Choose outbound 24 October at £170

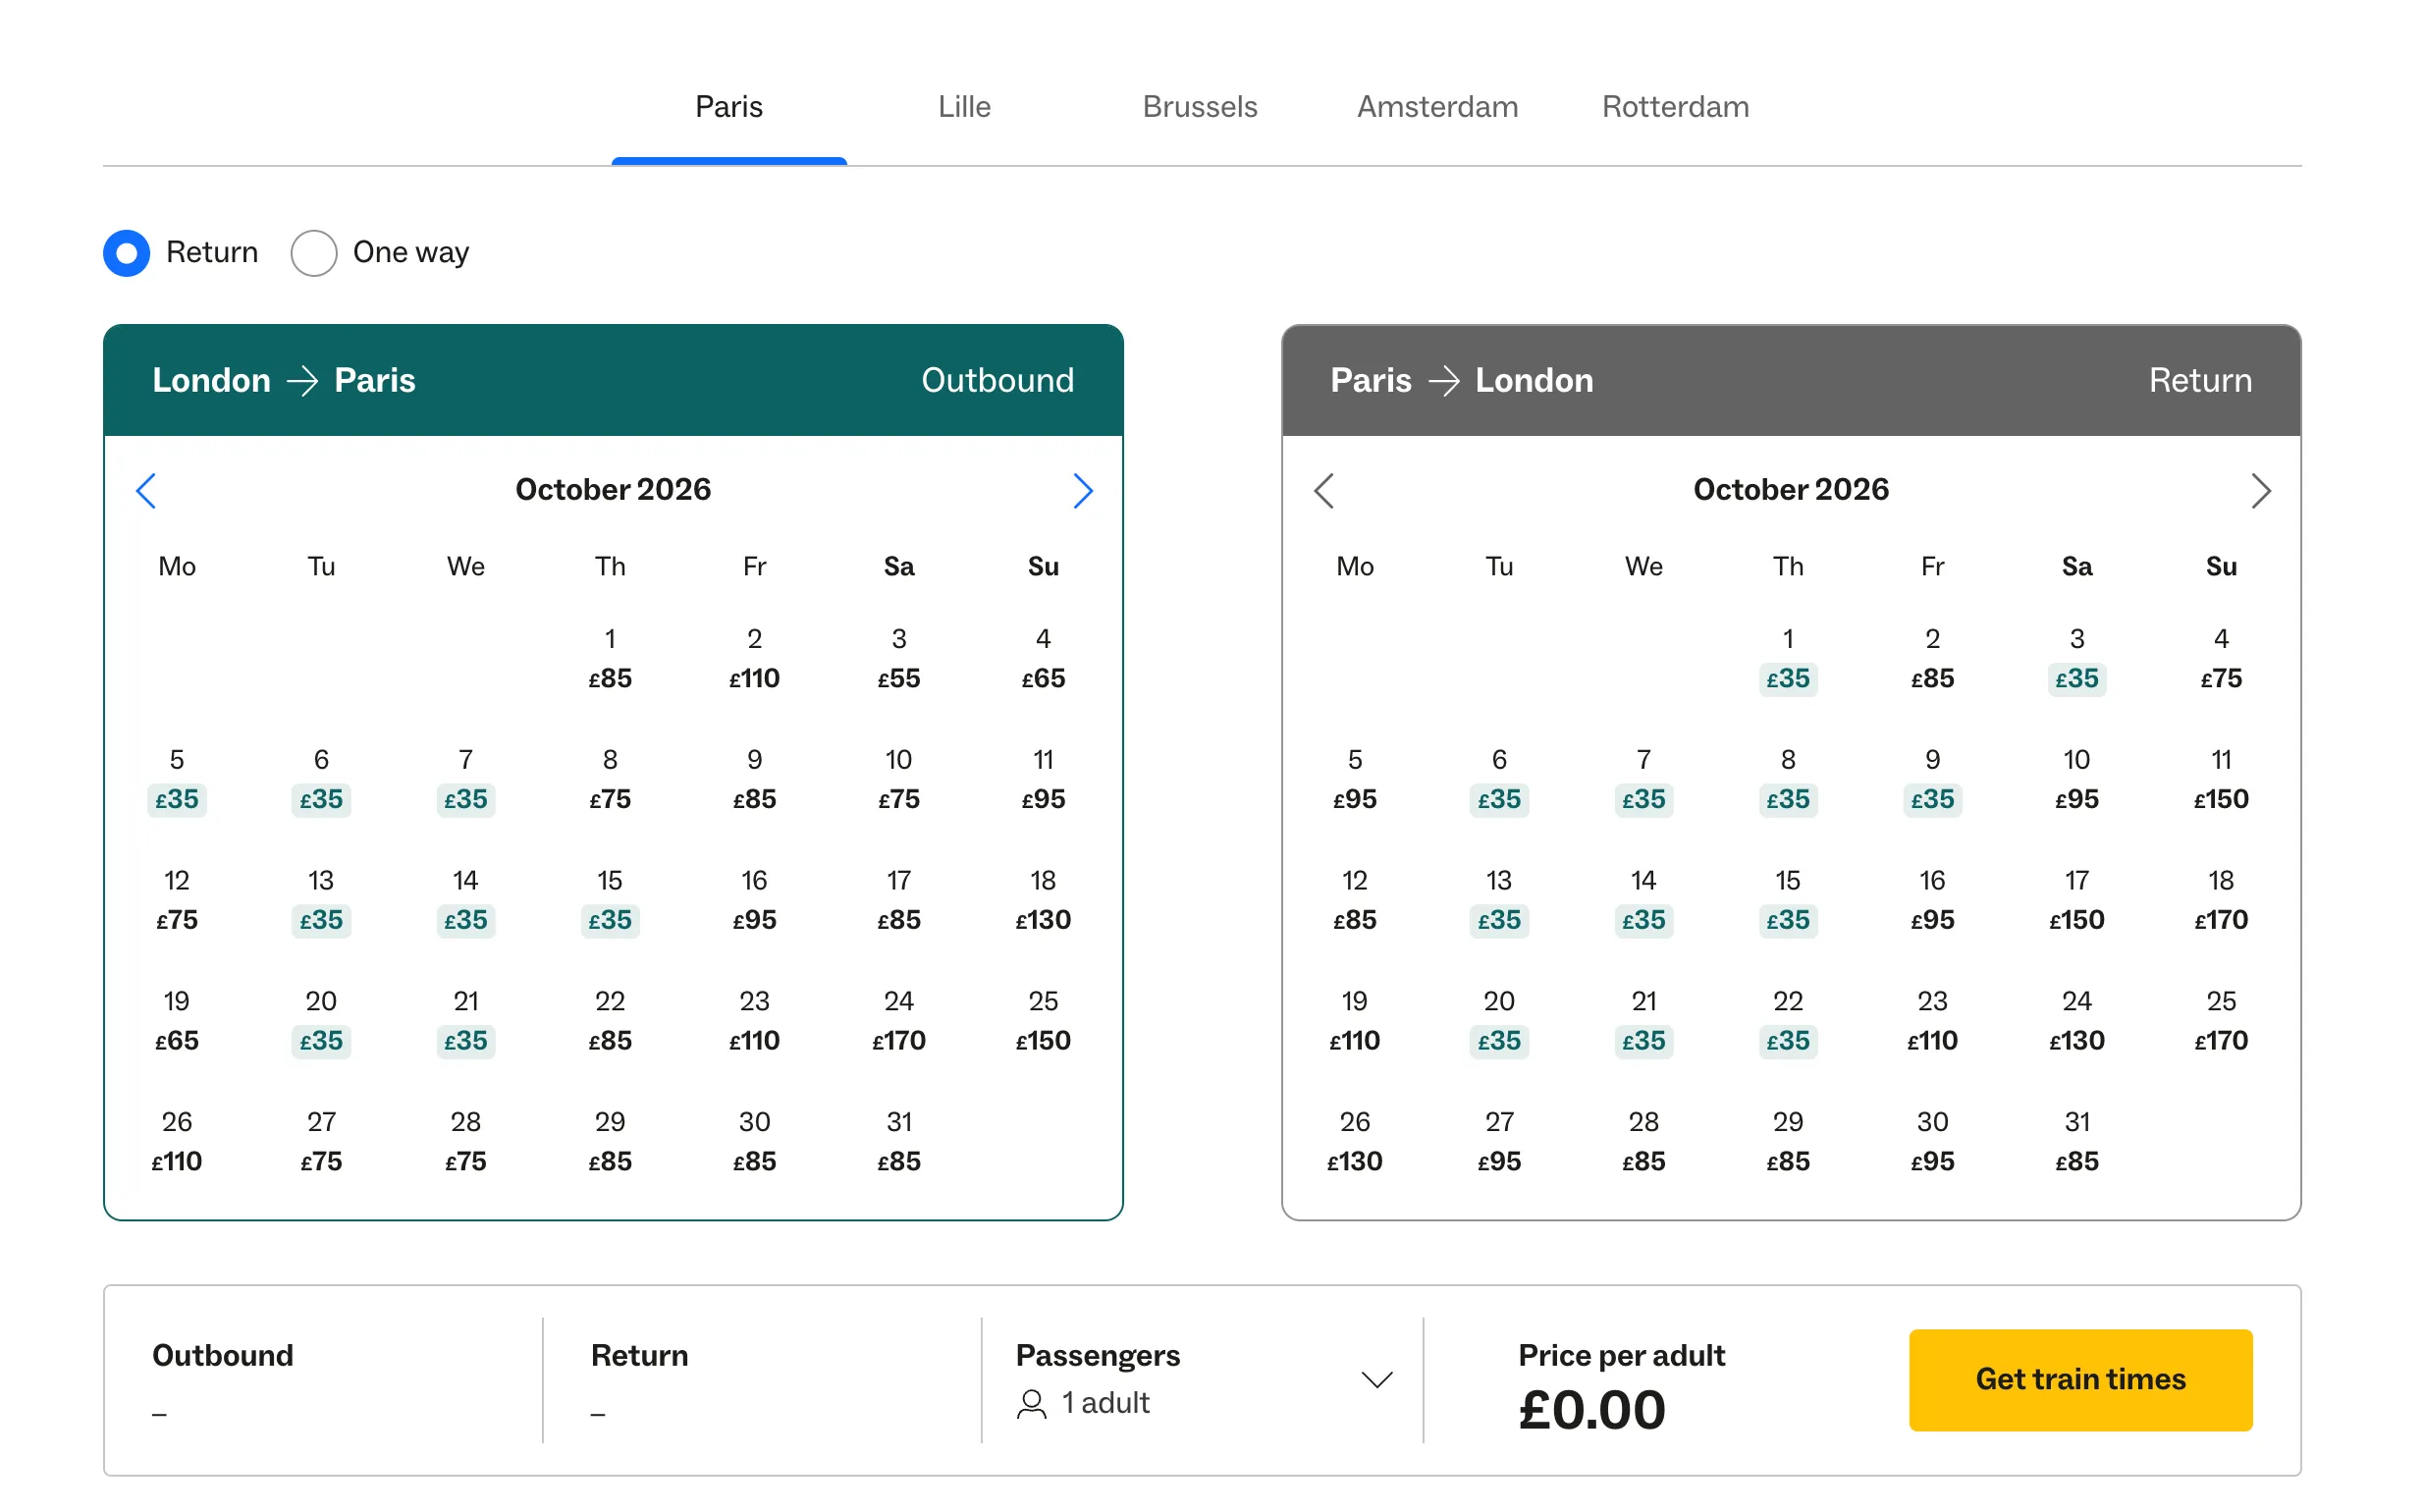[x=899, y=1021]
